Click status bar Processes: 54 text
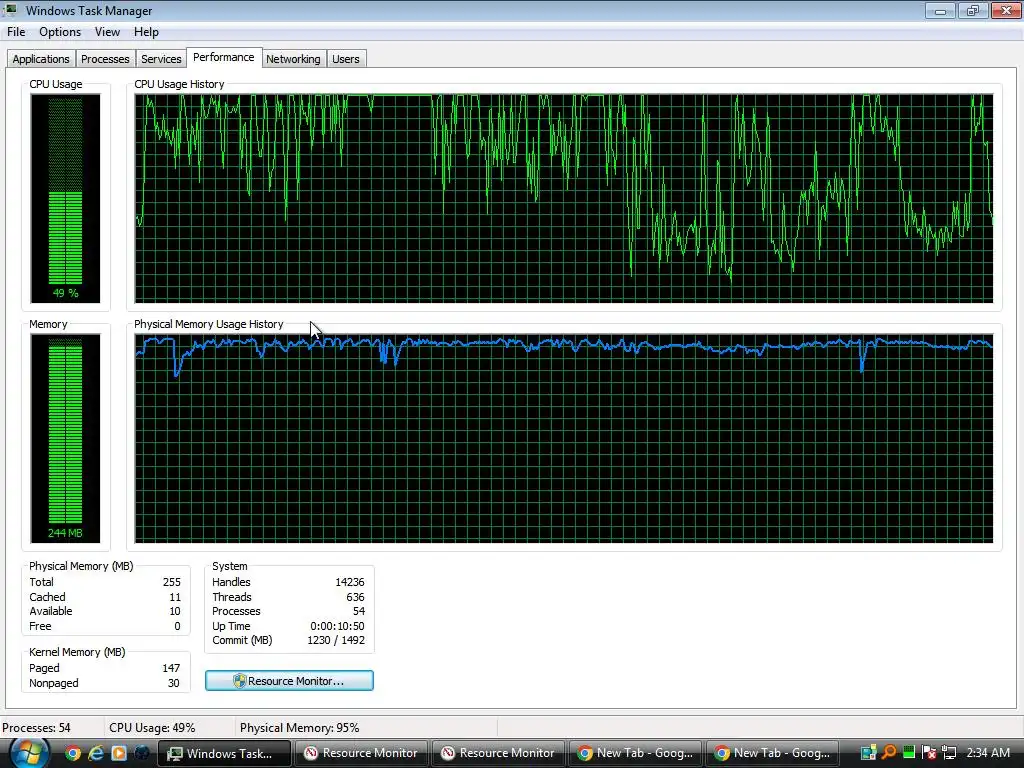The width and height of the screenshot is (1024, 768). coord(36,728)
